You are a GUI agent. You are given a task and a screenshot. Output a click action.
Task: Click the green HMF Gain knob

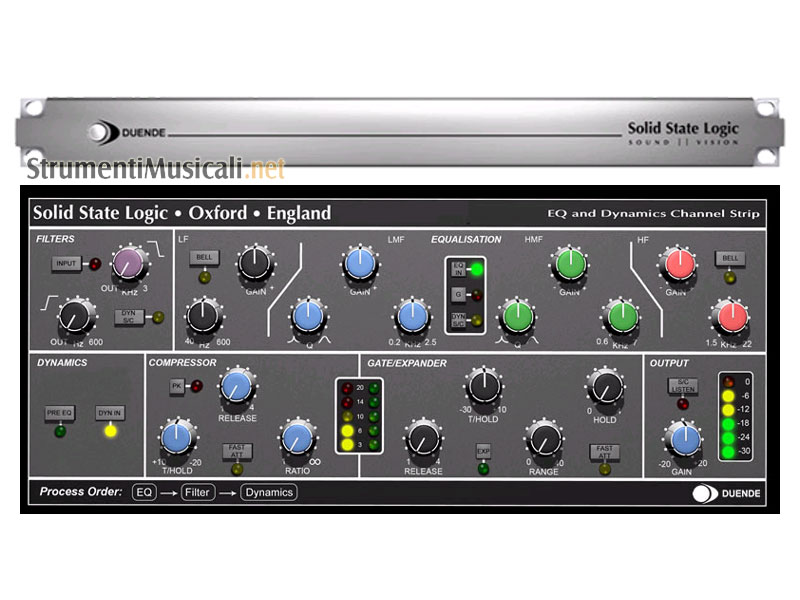[x=569, y=264]
